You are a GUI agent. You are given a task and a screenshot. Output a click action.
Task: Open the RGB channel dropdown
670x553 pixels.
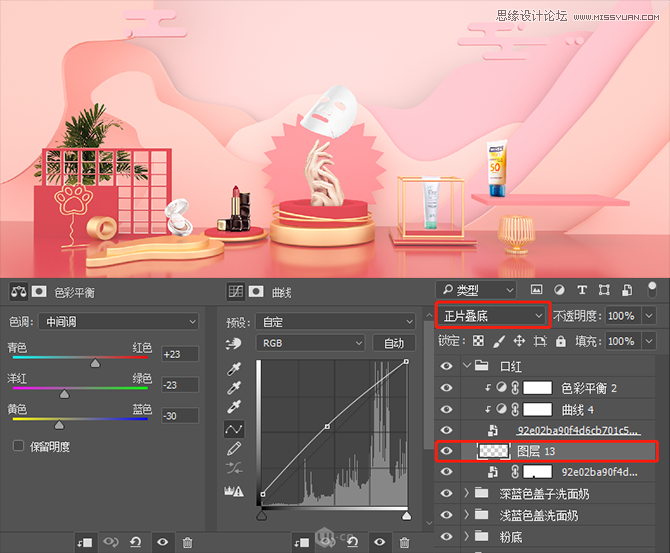310,343
